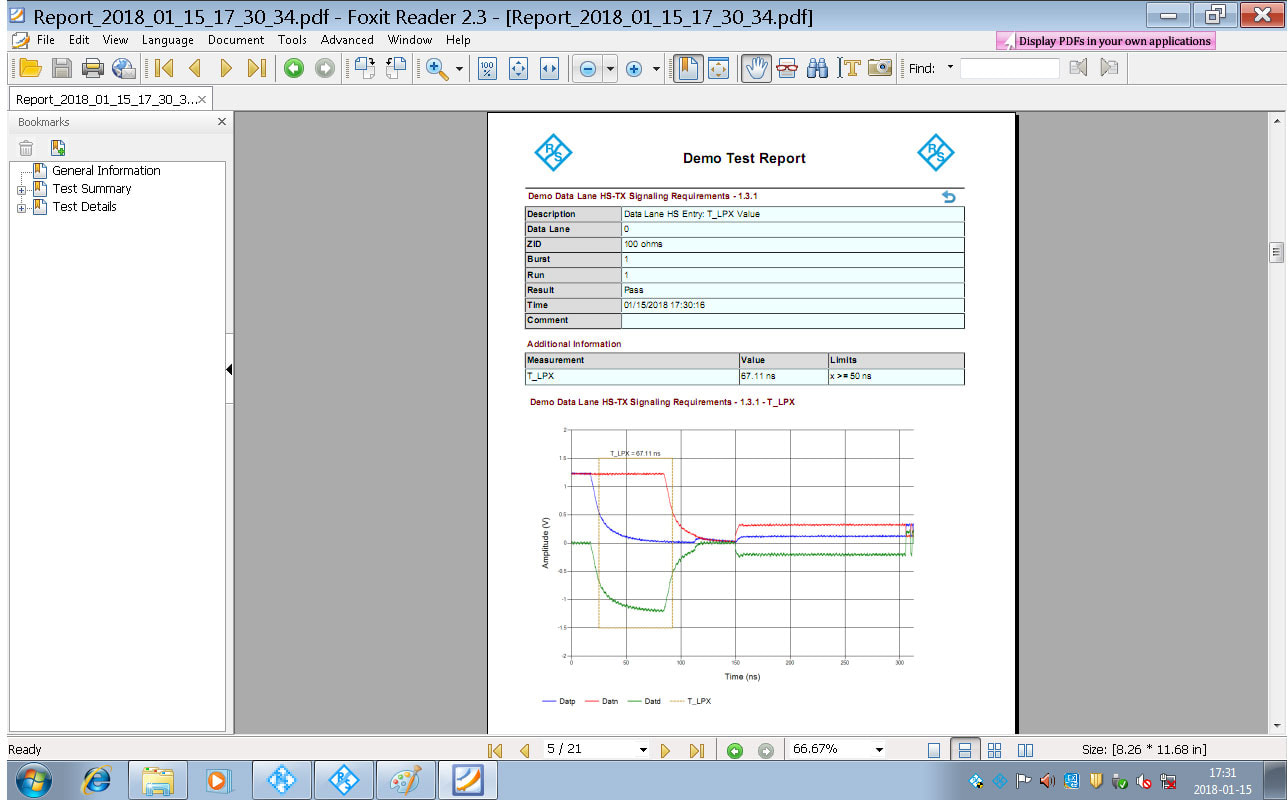Click Display PDFs in your own applications banner
This screenshot has height=800, width=1288.
click(1106, 41)
